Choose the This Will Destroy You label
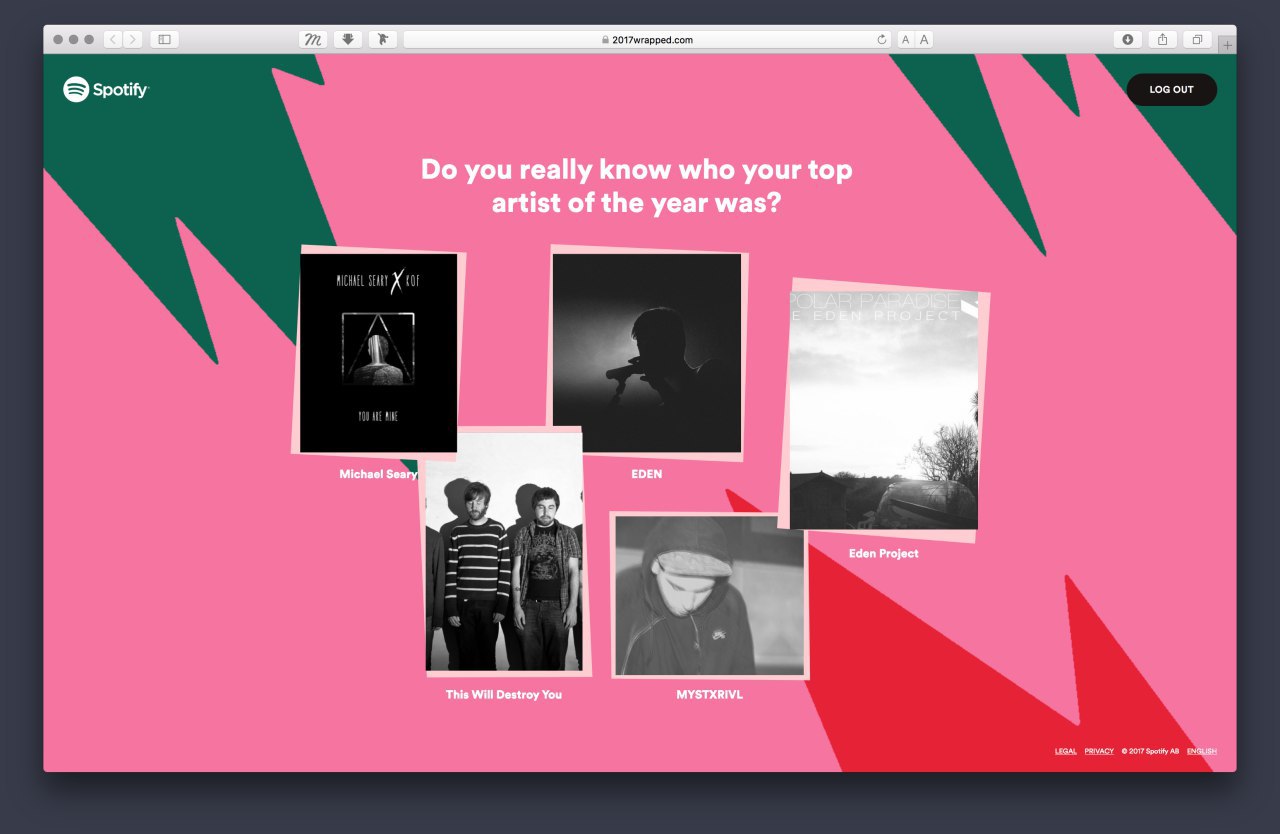 click(x=504, y=694)
